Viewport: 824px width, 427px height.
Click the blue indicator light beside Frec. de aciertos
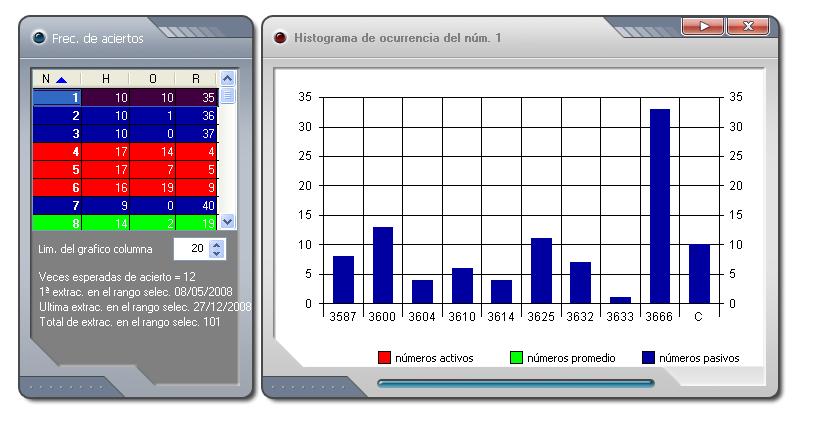(39, 38)
